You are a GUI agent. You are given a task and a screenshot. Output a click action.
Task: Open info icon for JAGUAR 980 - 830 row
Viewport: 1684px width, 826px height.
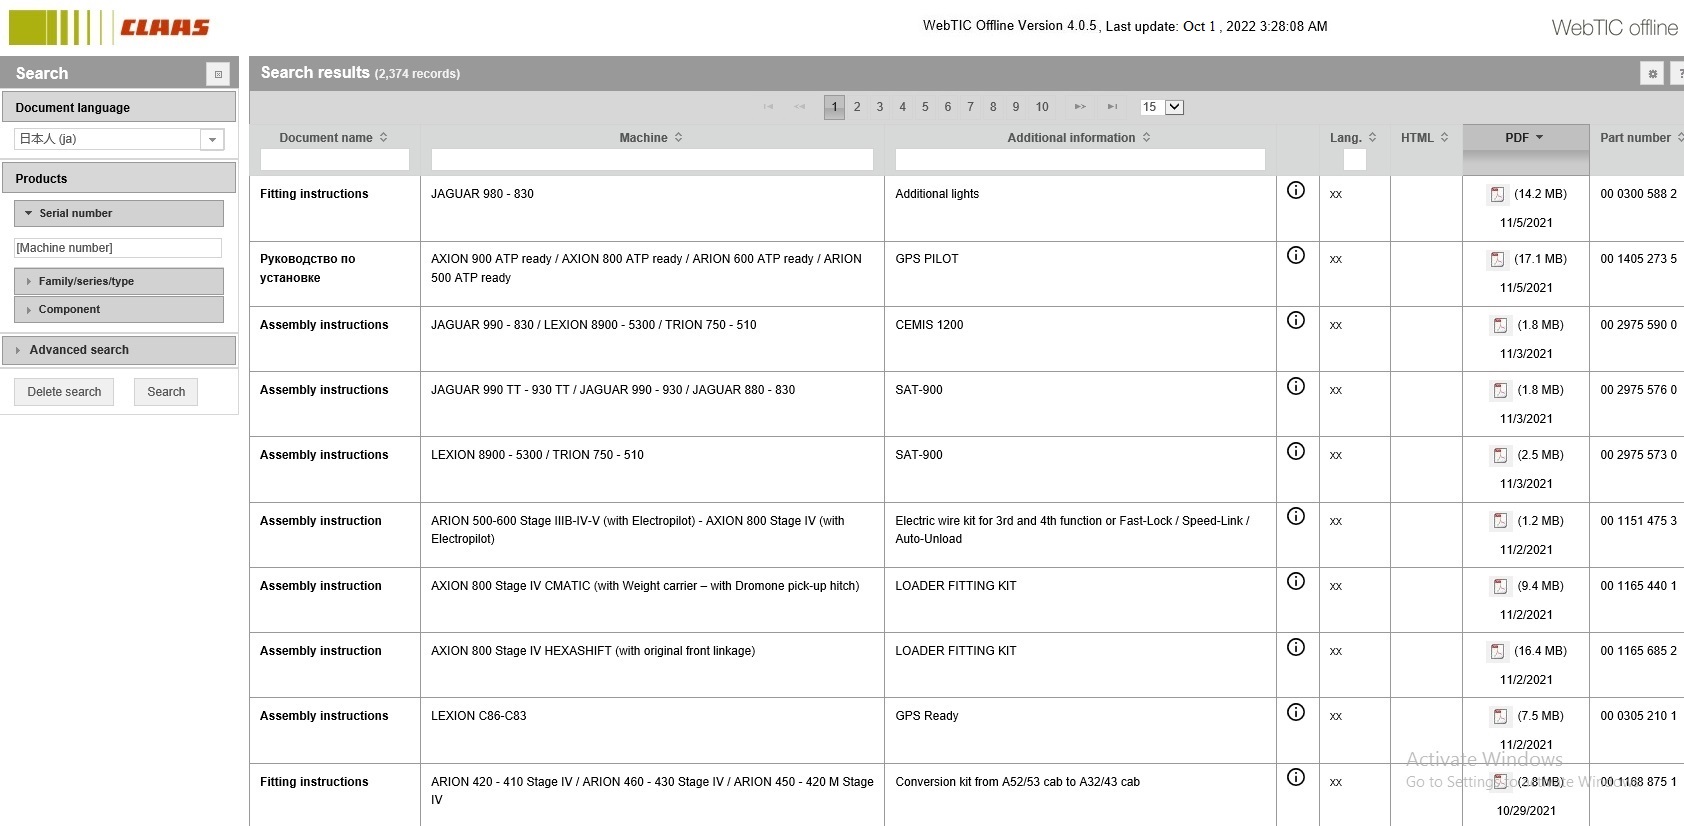1296,190
